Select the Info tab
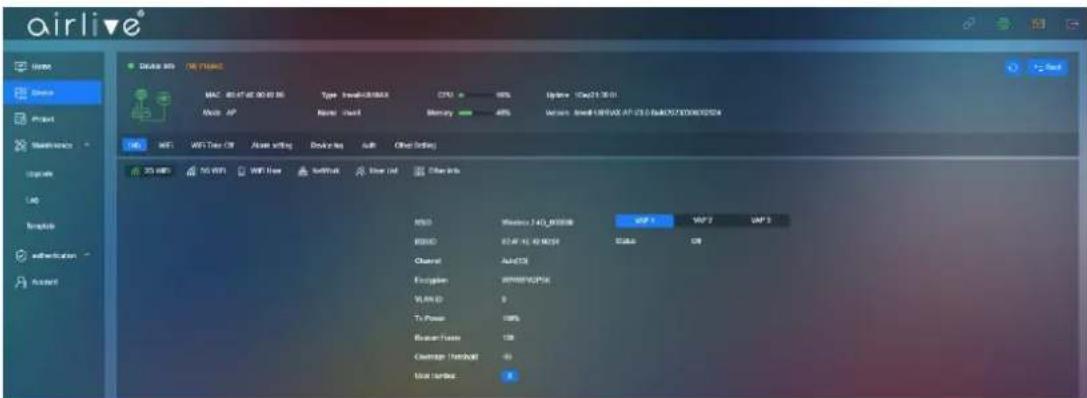 pos(134,145)
